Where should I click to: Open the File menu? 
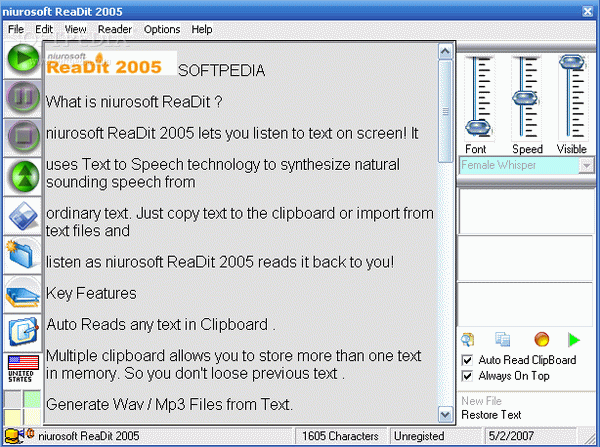(16, 29)
